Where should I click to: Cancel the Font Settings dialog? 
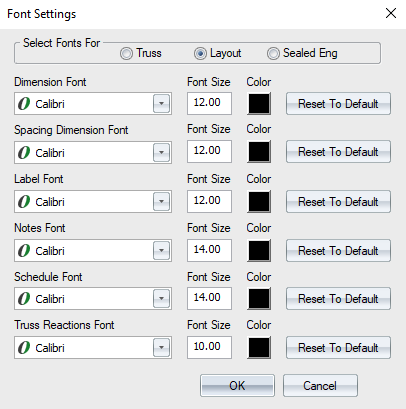click(320, 386)
